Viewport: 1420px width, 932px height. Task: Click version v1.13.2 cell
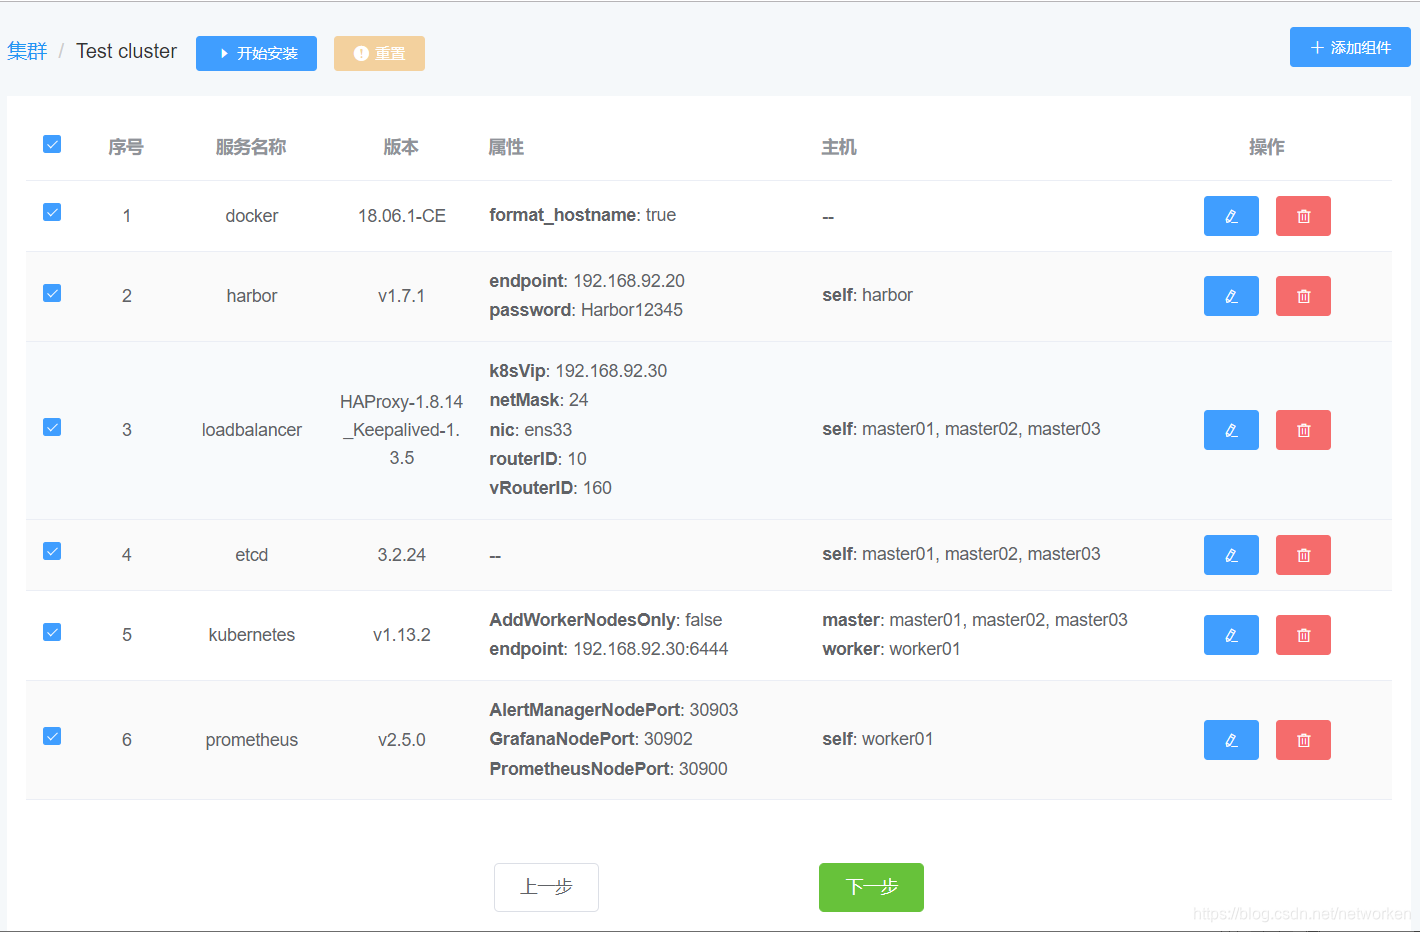pyautogui.click(x=402, y=635)
